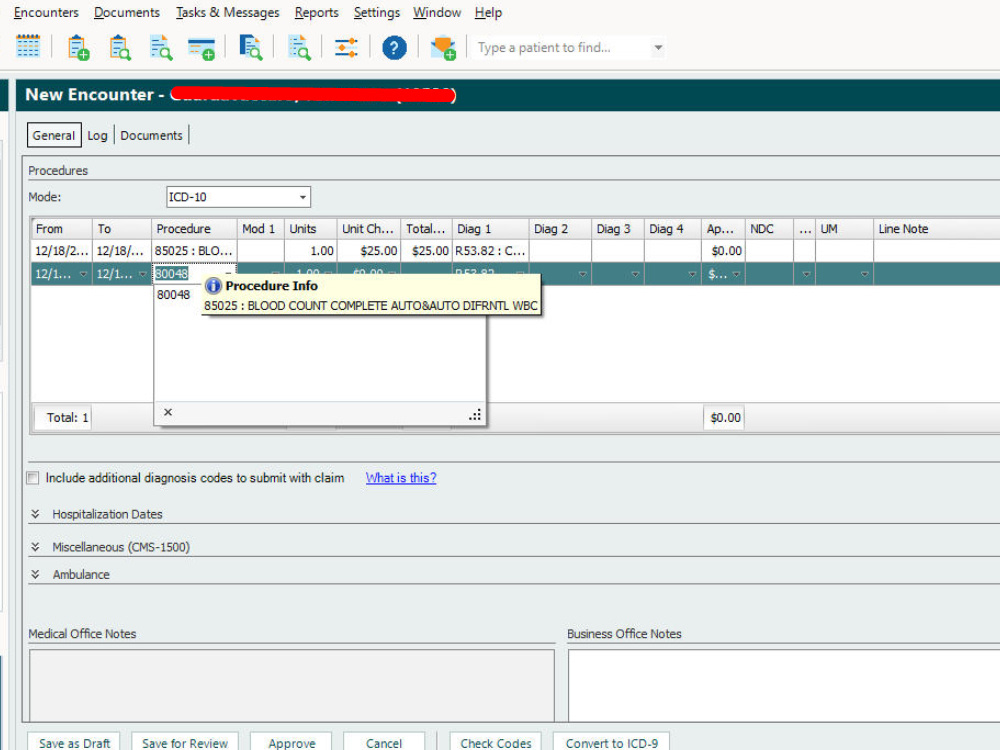
Task: Click the 85025 : BLO... procedure cell
Action: [x=194, y=251]
